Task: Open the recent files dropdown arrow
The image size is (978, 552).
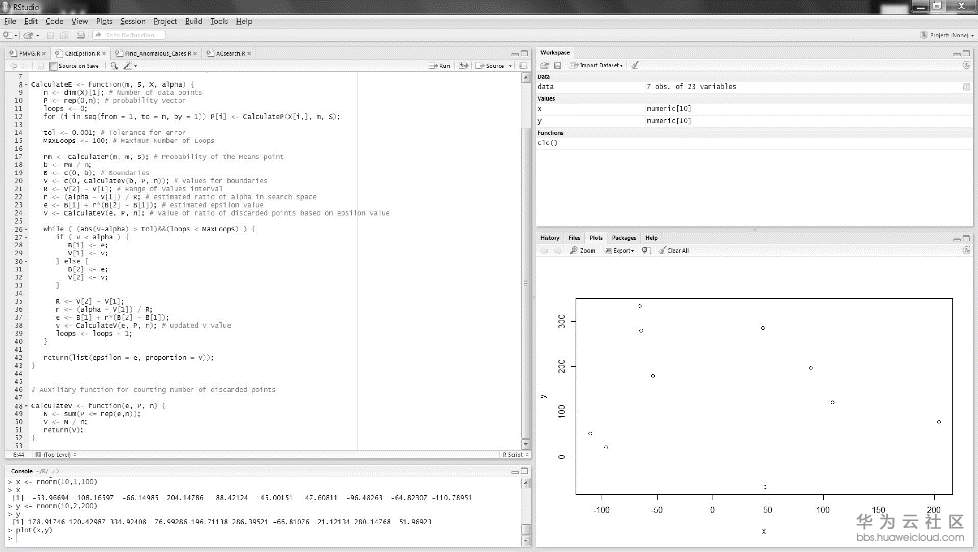Action: (x=37, y=36)
